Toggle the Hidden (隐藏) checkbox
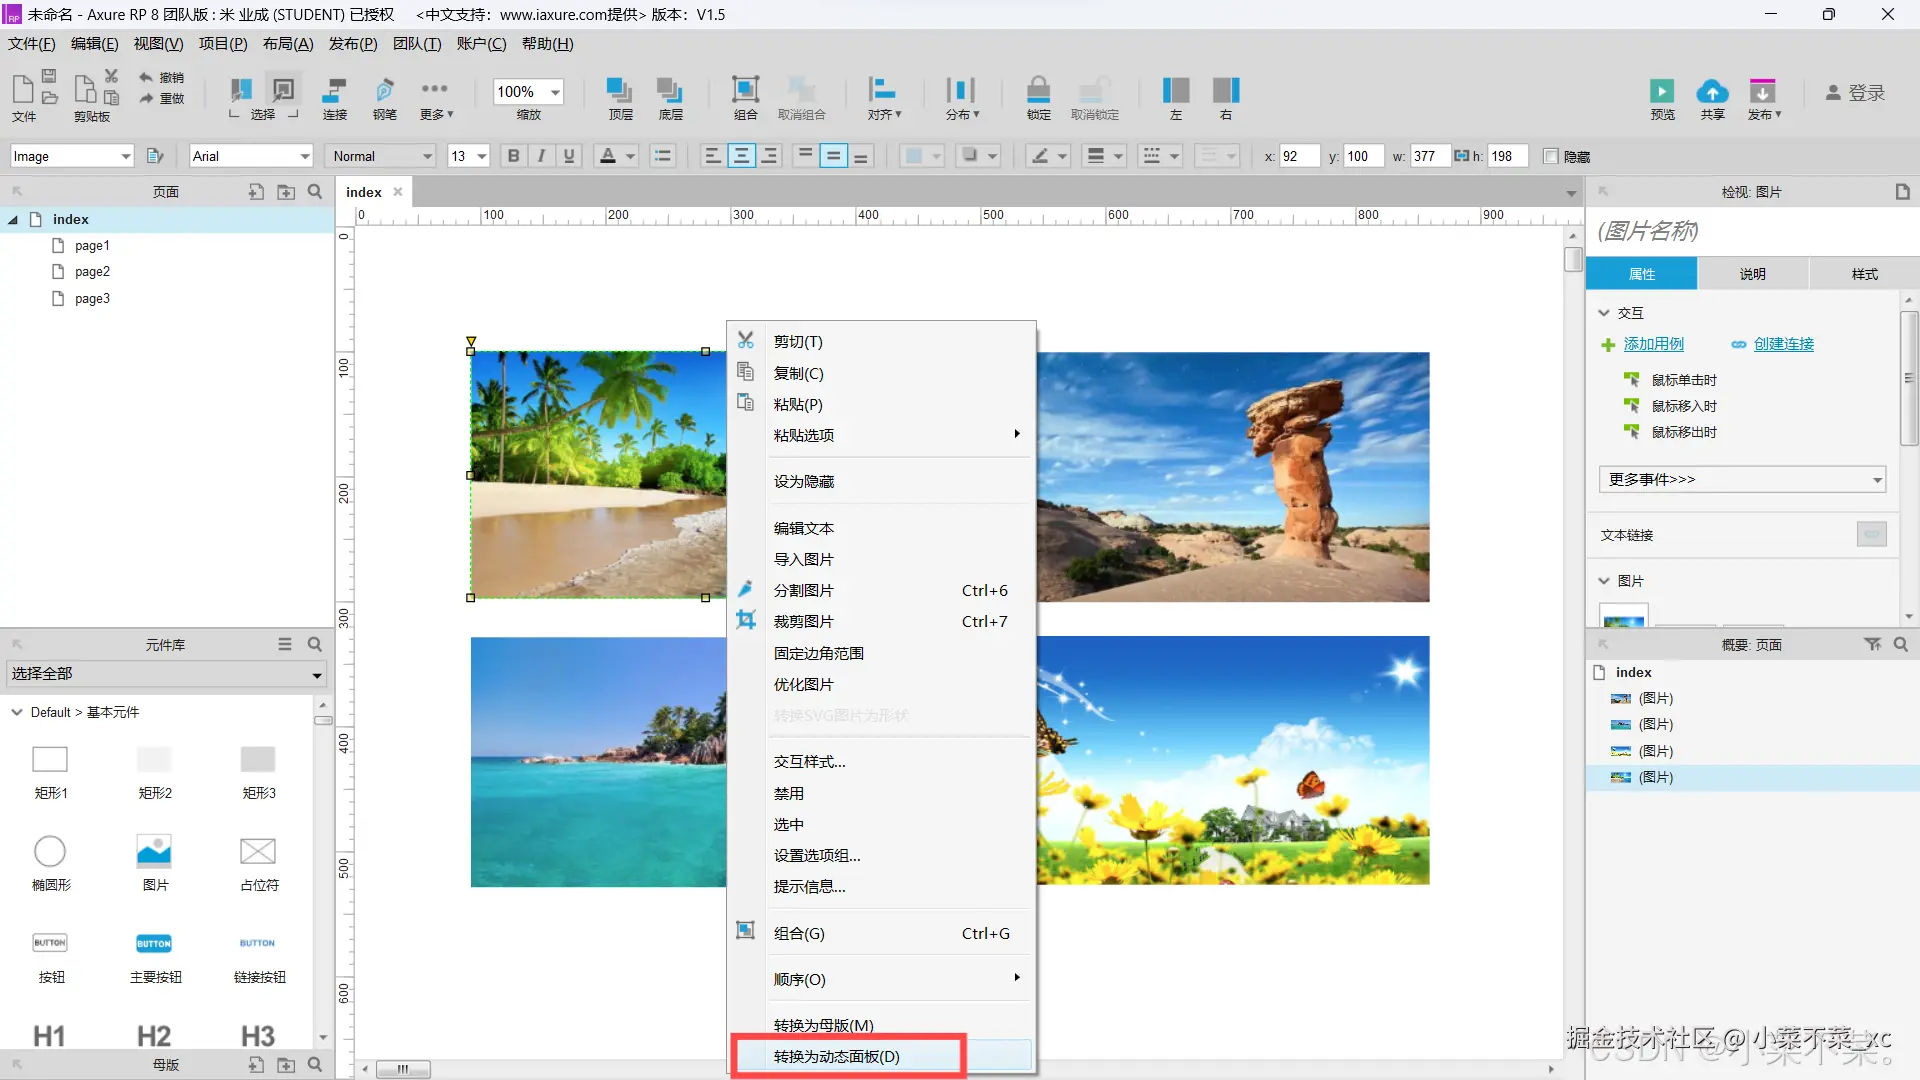 pyautogui.click(x=1551, y=156)
